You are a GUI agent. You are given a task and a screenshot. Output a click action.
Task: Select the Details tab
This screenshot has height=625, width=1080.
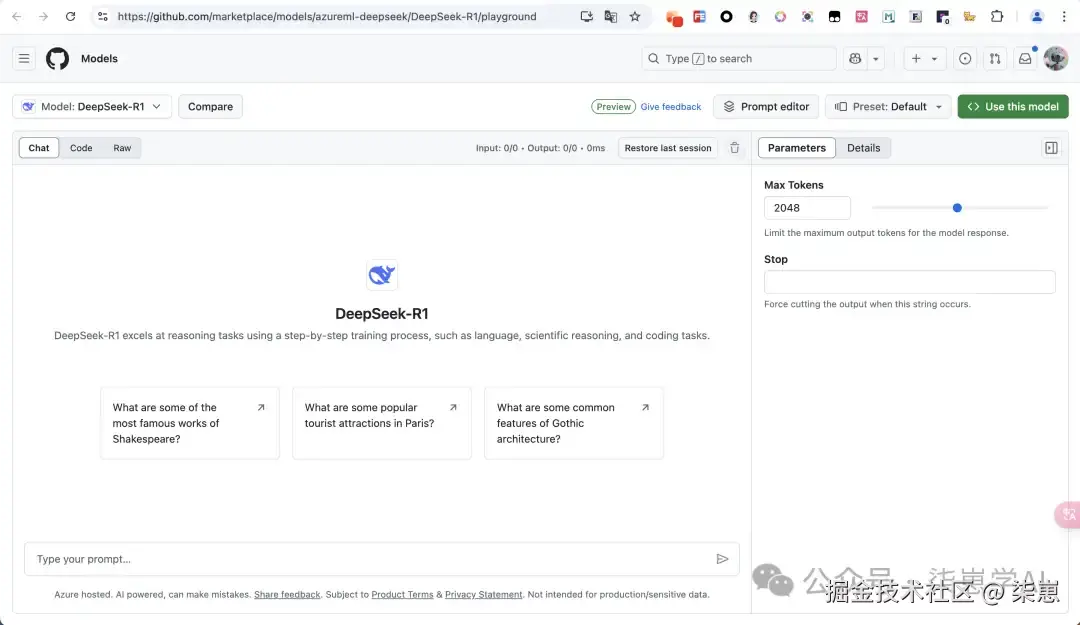[x=863, y=147]
